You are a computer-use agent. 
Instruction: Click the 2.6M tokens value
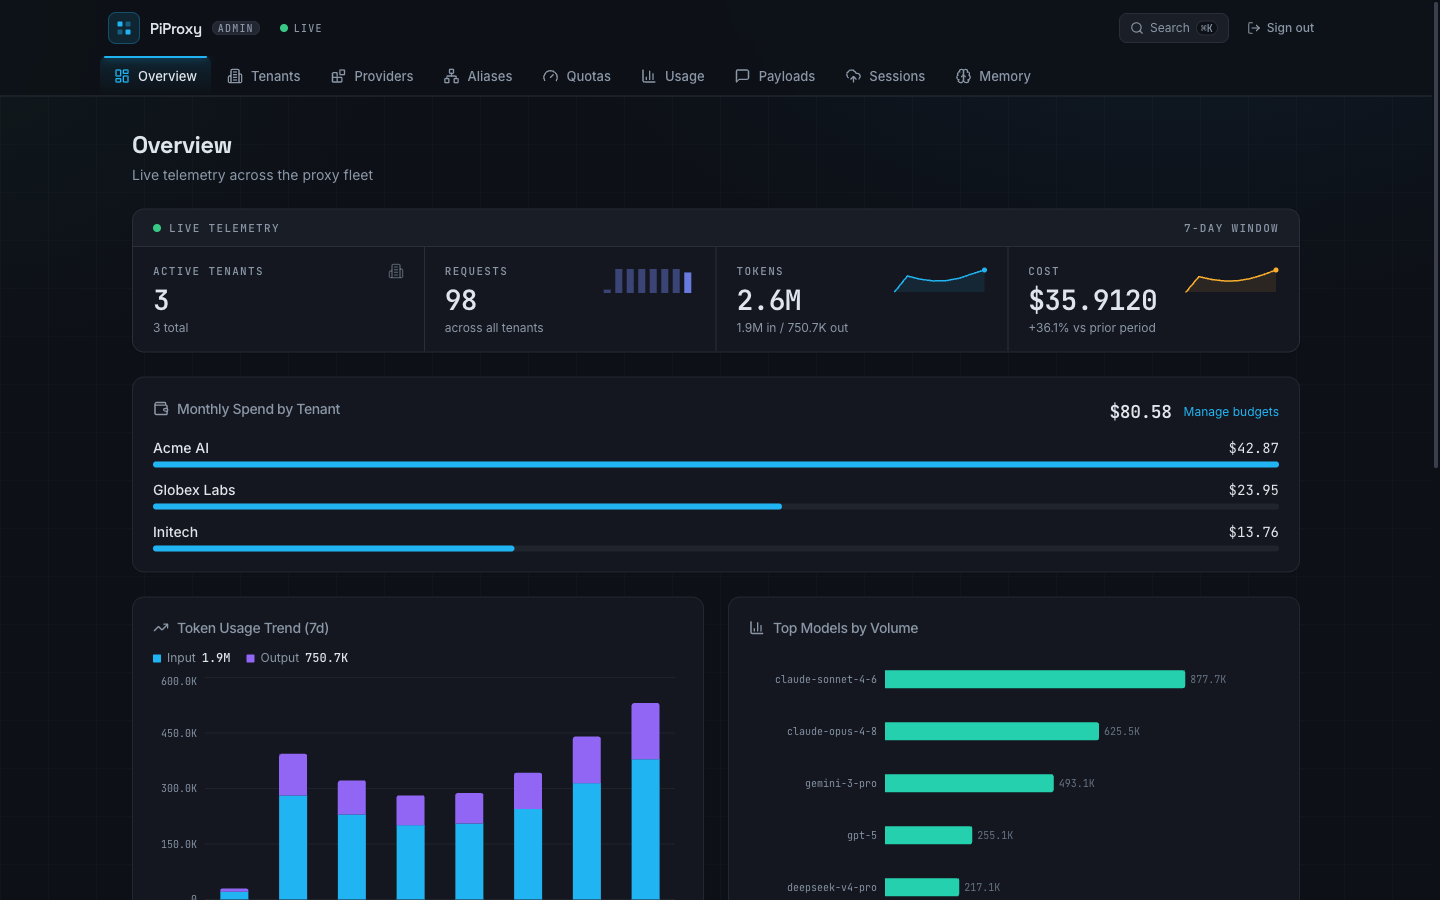tap(769, 300)
